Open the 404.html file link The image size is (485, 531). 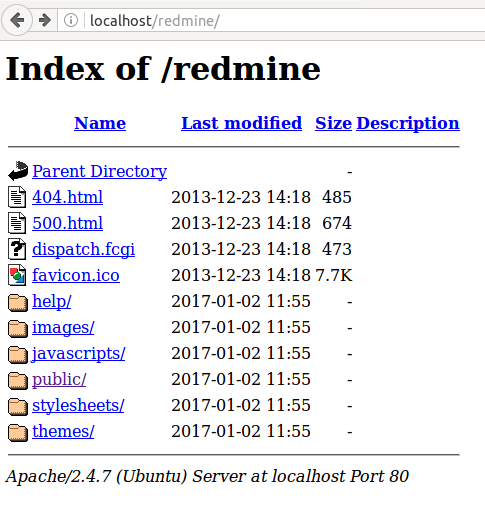pyautogui.click(x=67, y=197)
